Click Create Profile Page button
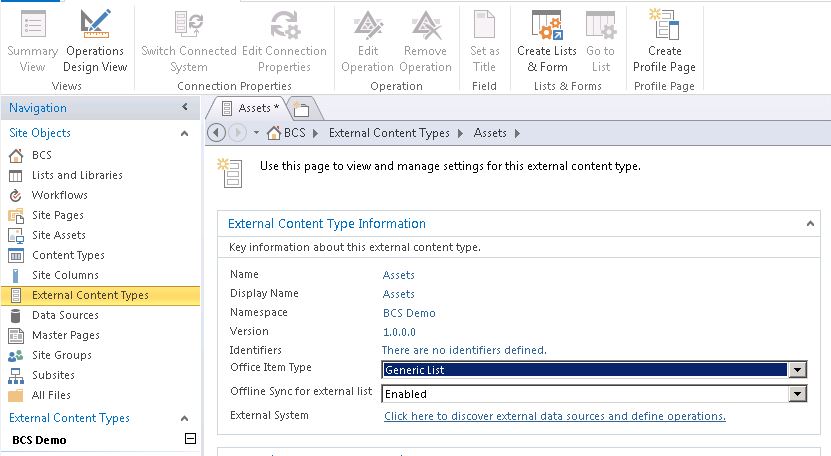This screenshot has height=456, width=831. pyautogui.click(x=664, y=41)
